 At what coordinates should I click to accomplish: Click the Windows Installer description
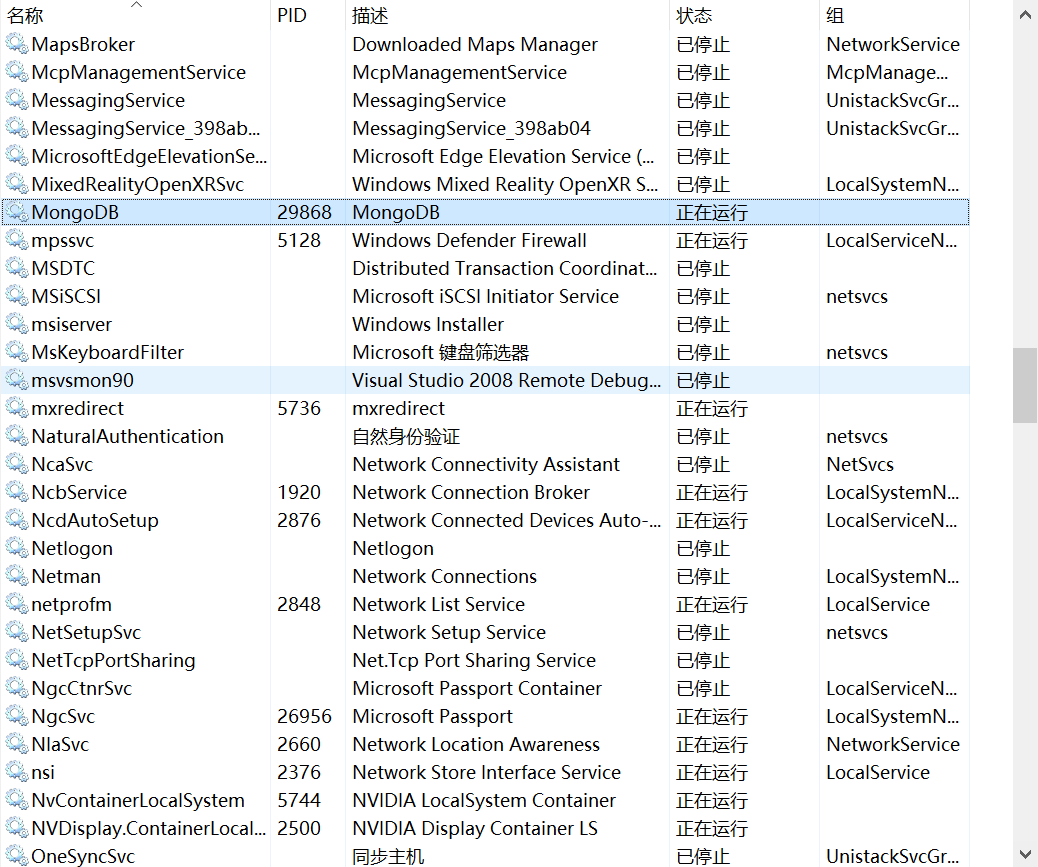tap(428, 324)
